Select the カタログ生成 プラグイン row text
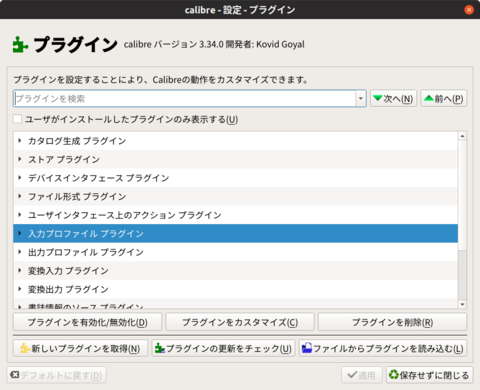Screen dimensions: 480x390 [x=77, y=141]
